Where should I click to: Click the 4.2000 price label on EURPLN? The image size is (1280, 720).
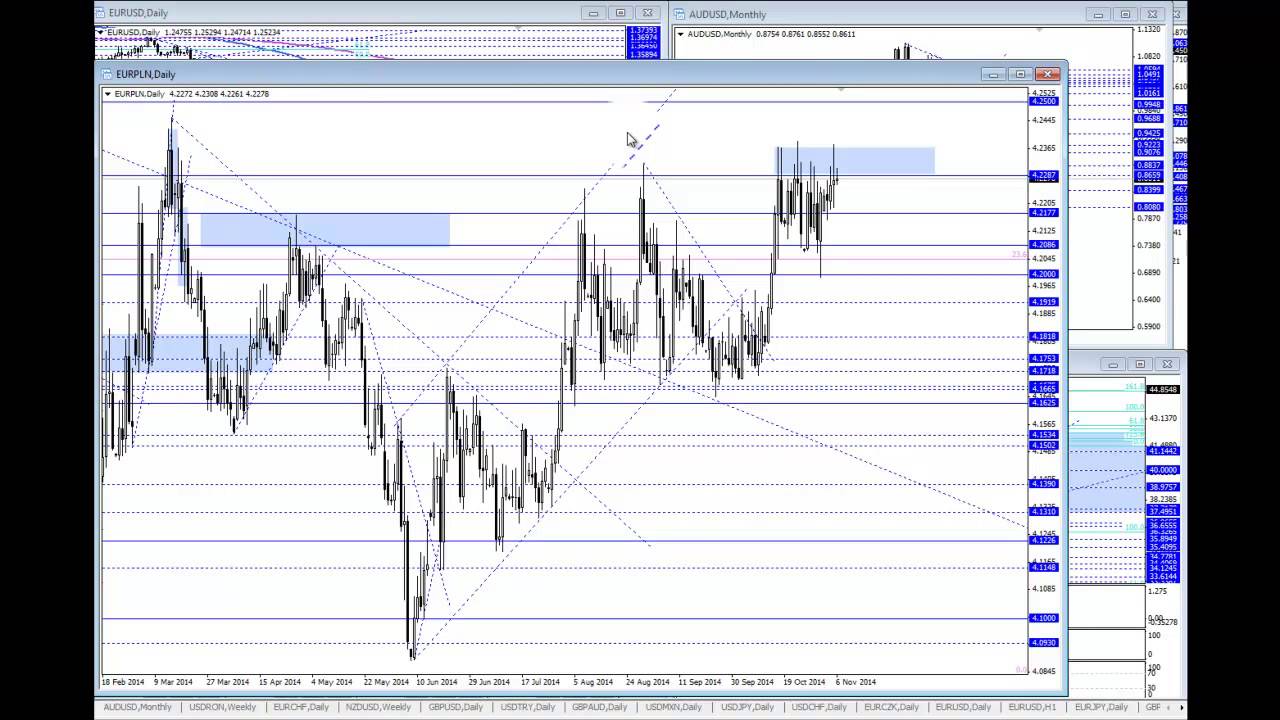coord(1043,274)
